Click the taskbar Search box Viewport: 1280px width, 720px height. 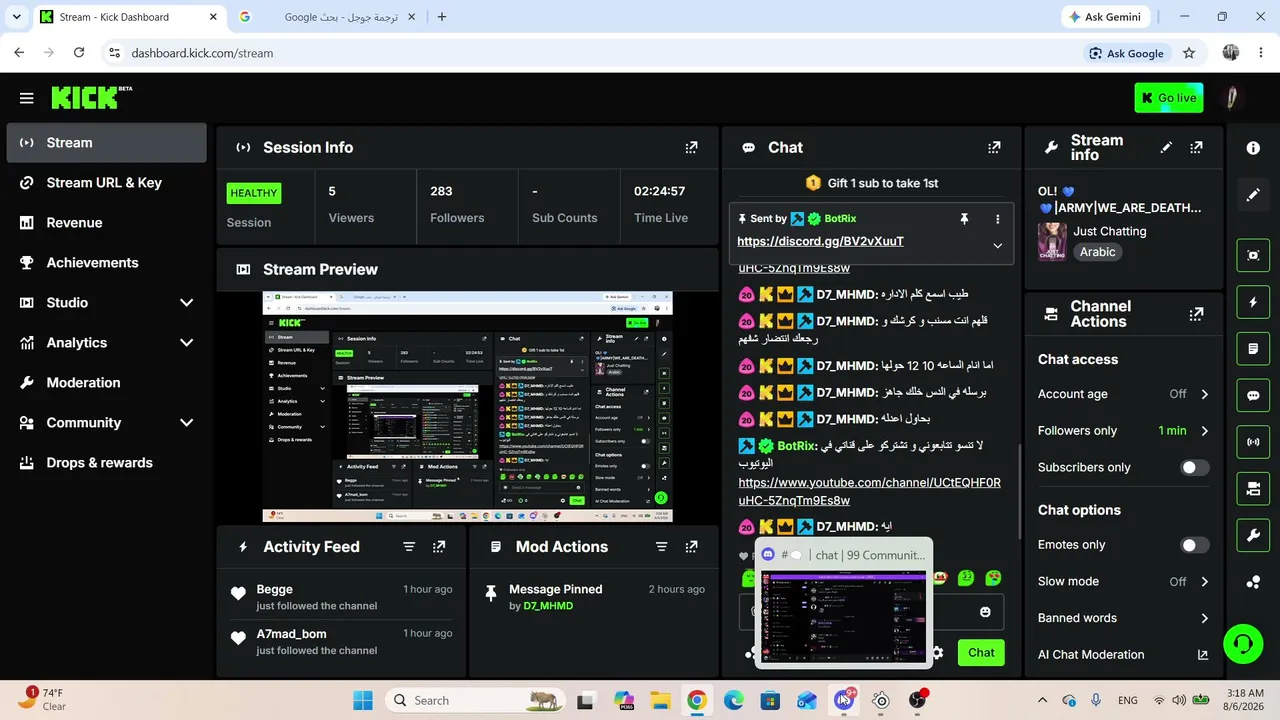(x=475, y=700)
